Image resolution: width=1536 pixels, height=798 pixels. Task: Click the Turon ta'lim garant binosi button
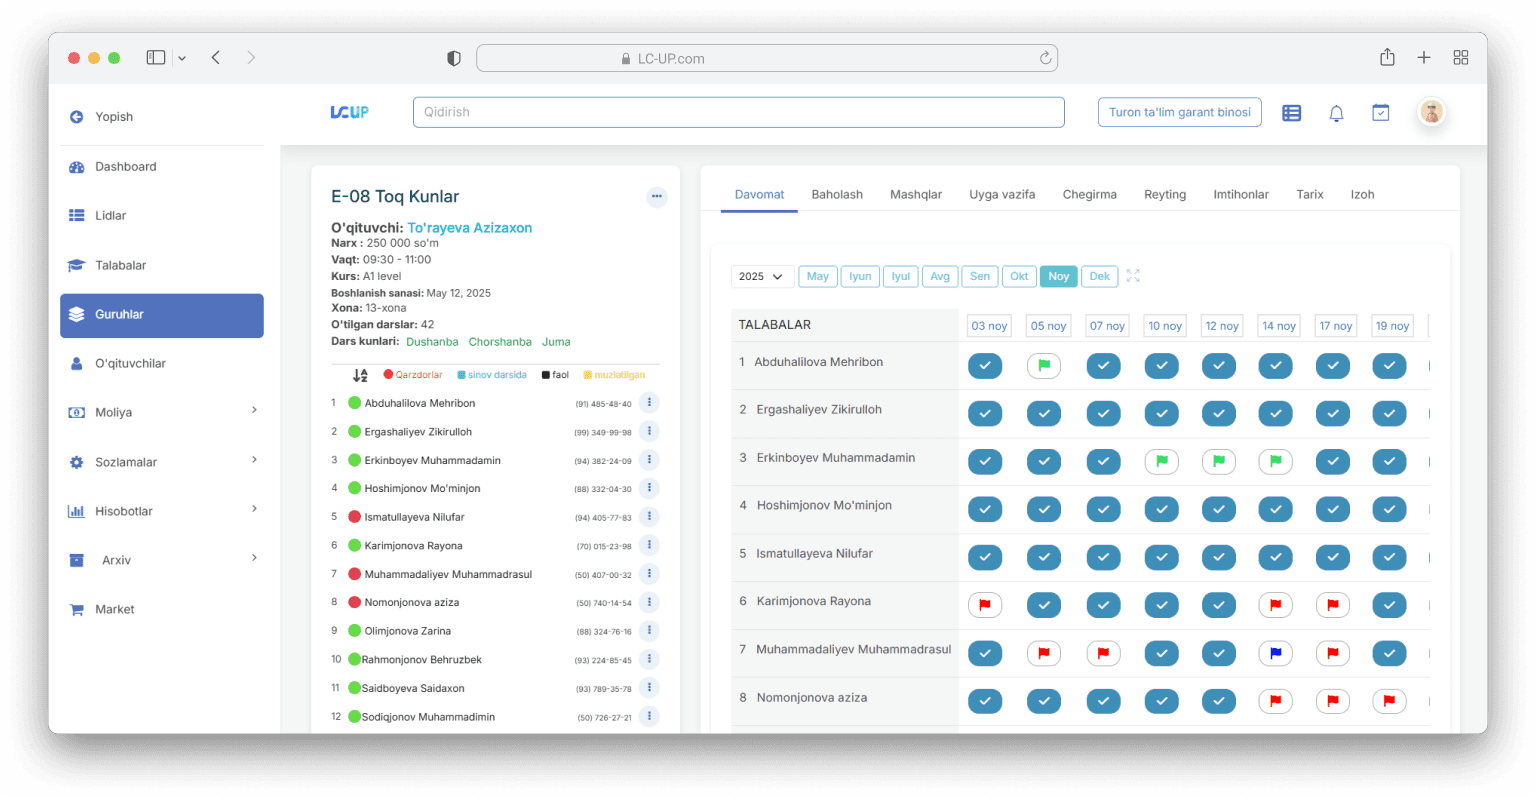(1179, 112)
